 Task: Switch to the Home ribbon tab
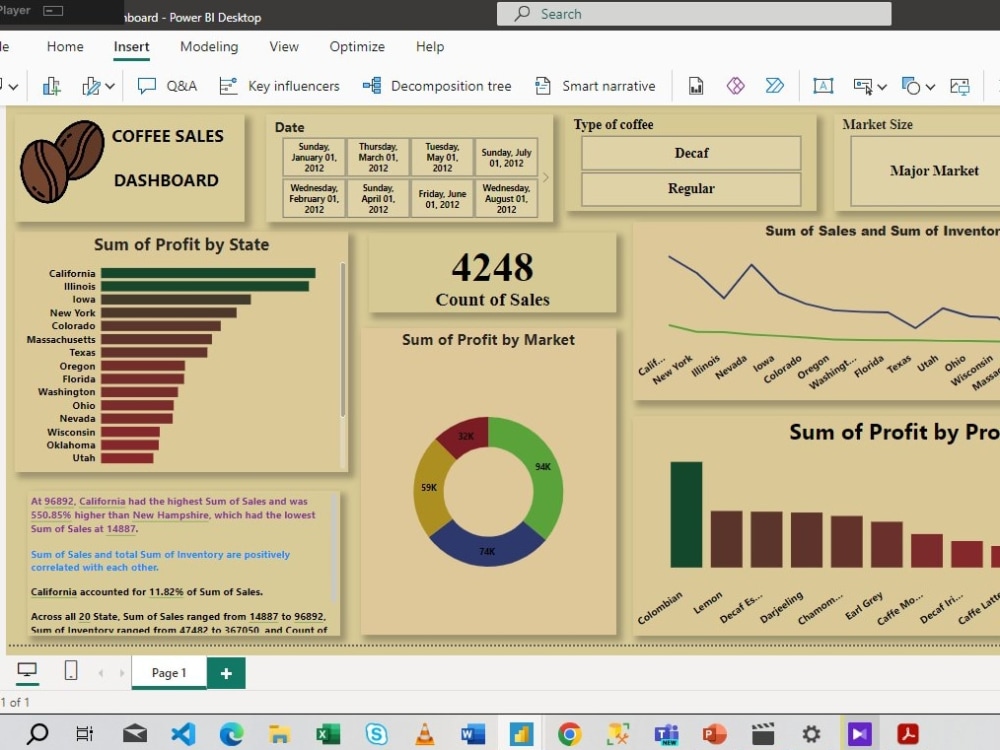click(x=64, y=46)
